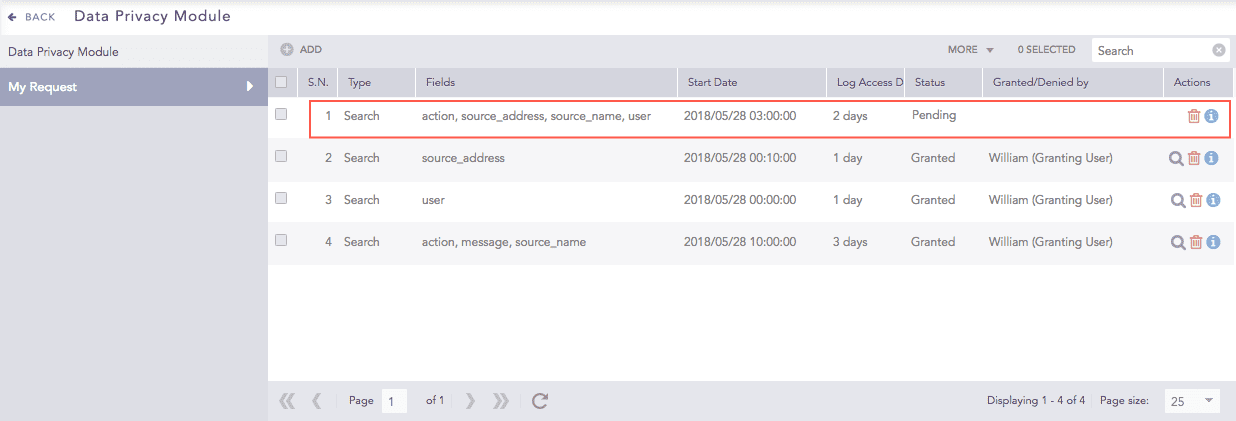Tick the checkbox for request row 1

[x=281, y=115]
